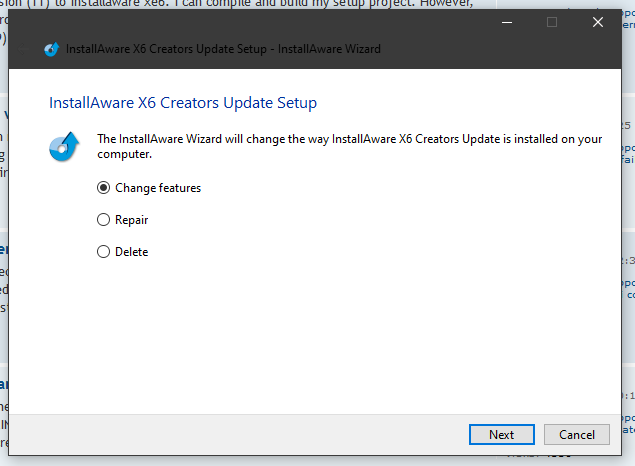
Task: Click the greyed back arrow in title bar
Action: 23,49
